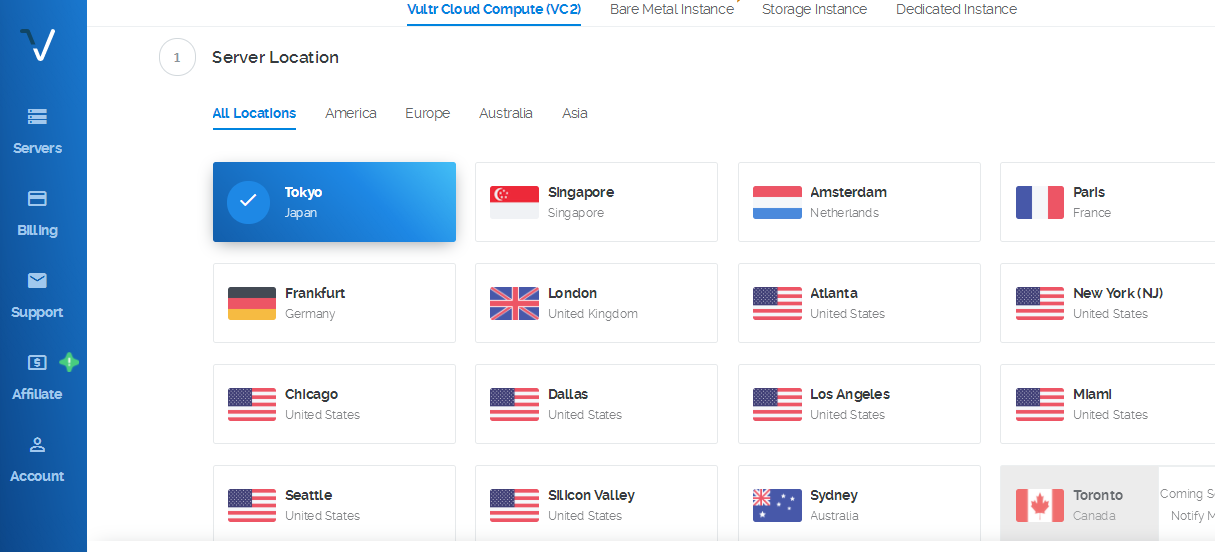Choose Frankfurt location name
This screenshot has width=1215, height=552.
[315, 293]
